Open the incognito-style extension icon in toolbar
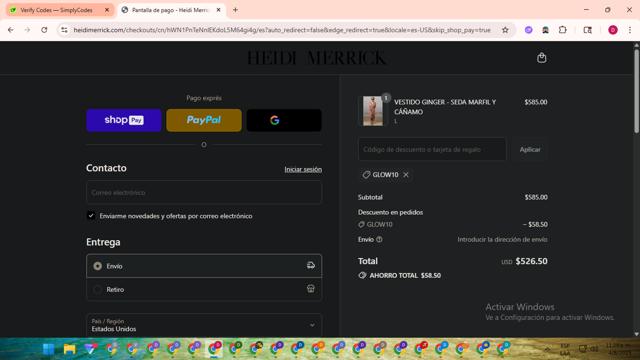 click(545, 30)
